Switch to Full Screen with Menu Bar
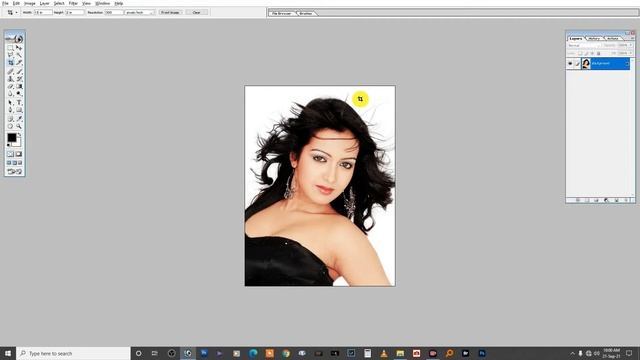Viewport: 640px width, 360px height. [15, 162]
